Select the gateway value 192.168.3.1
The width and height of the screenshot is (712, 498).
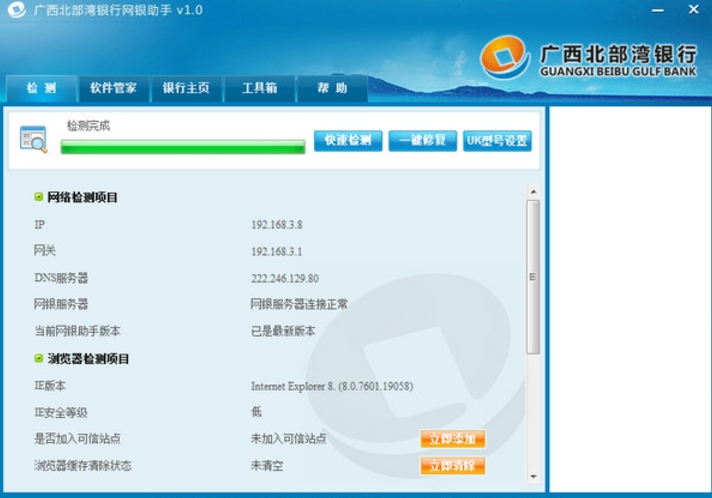click(277, 251)
